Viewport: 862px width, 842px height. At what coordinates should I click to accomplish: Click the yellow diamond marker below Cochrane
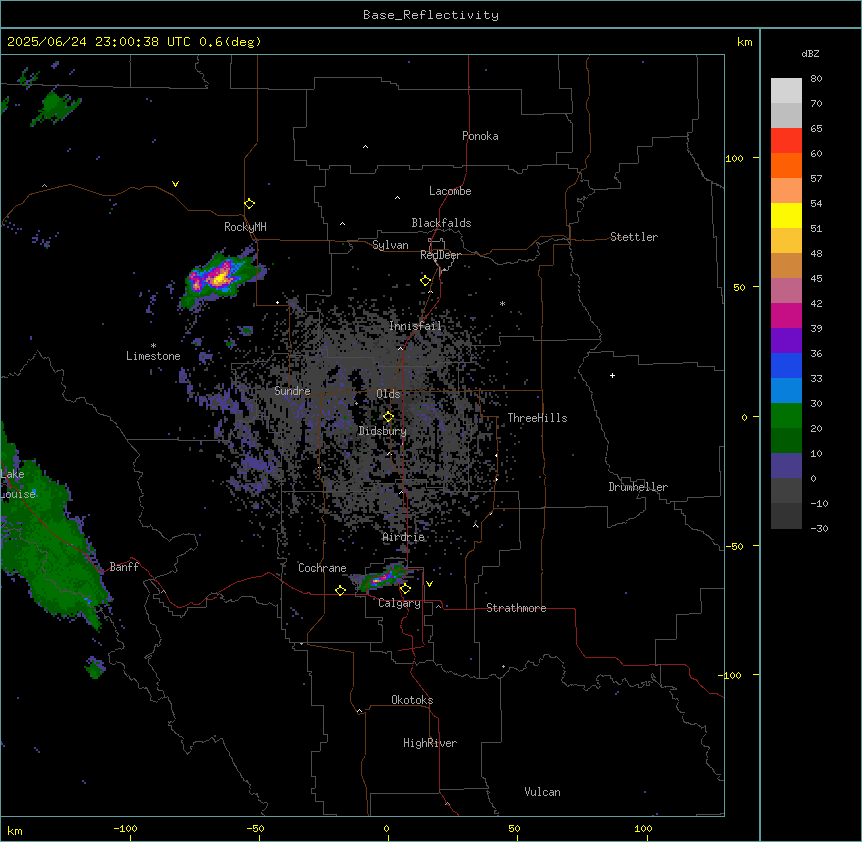pos(340,590)
